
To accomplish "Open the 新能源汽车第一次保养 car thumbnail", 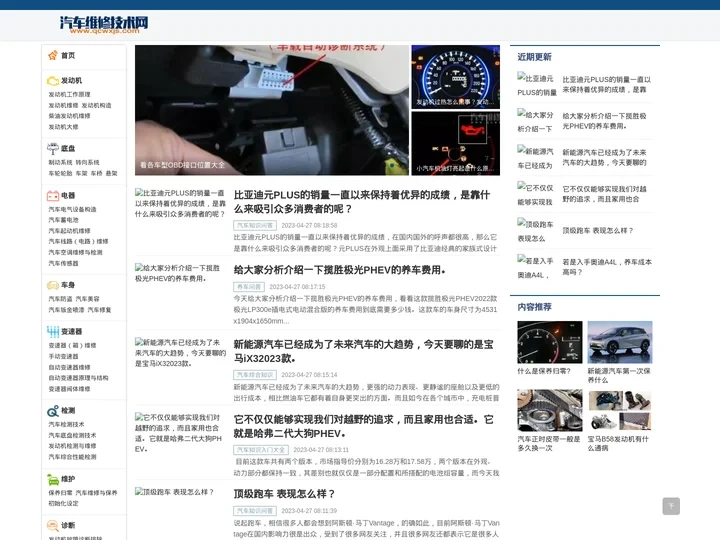I will coord(620,342).
